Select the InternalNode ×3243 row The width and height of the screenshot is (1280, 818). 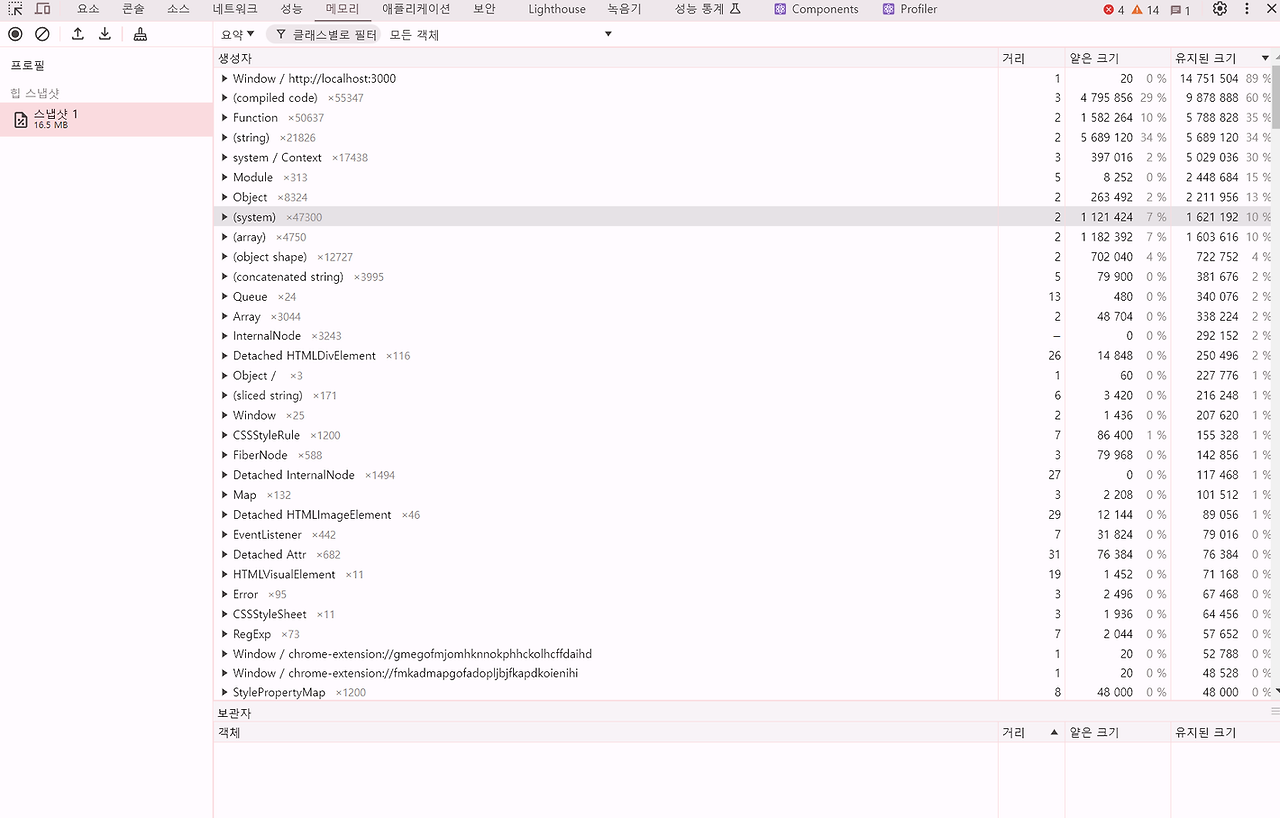pos(743,336)
